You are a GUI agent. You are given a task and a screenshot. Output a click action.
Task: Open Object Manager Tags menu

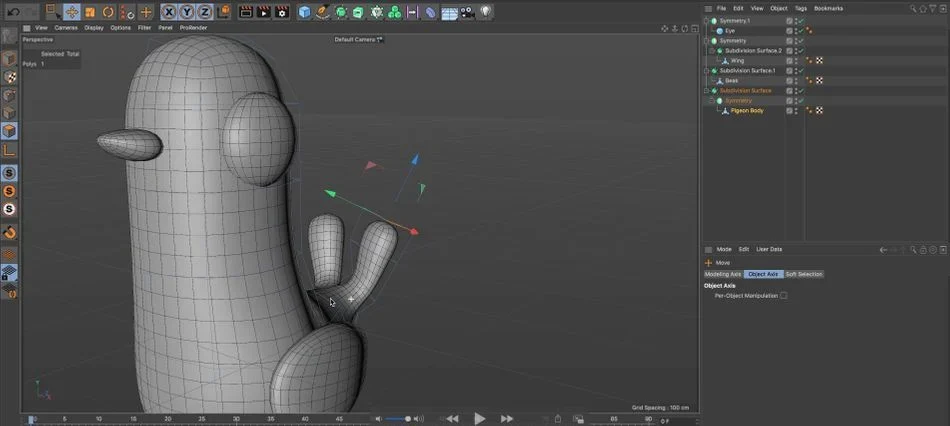(800, 8)
